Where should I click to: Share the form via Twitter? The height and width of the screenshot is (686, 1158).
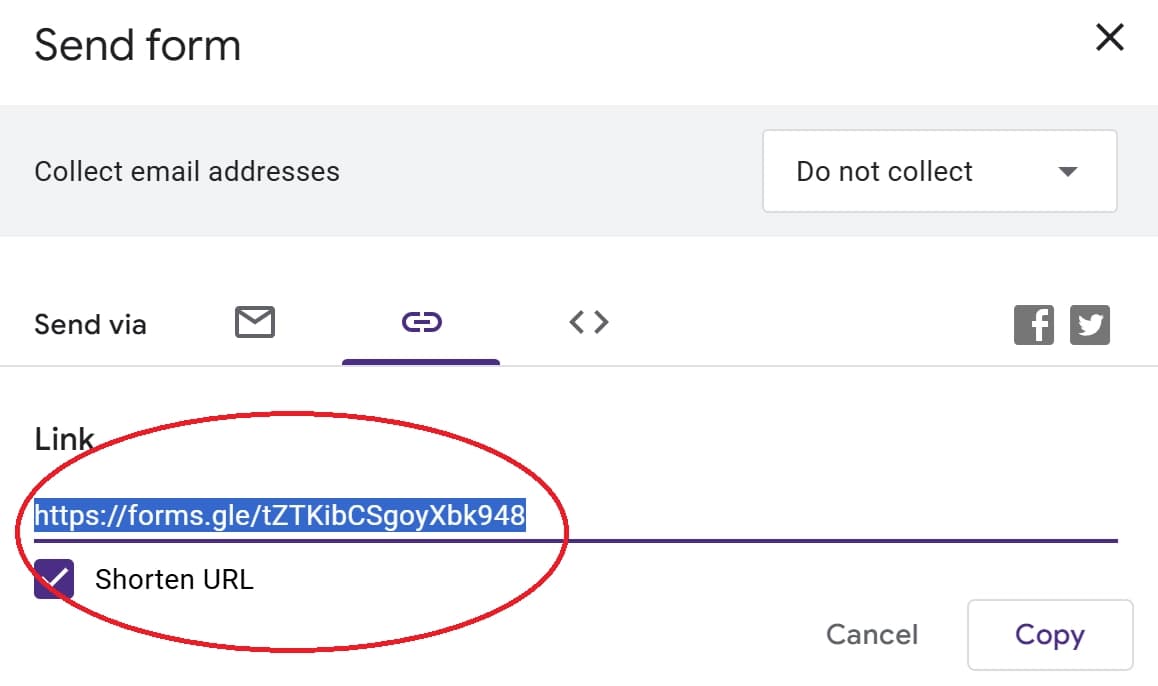1090,324
